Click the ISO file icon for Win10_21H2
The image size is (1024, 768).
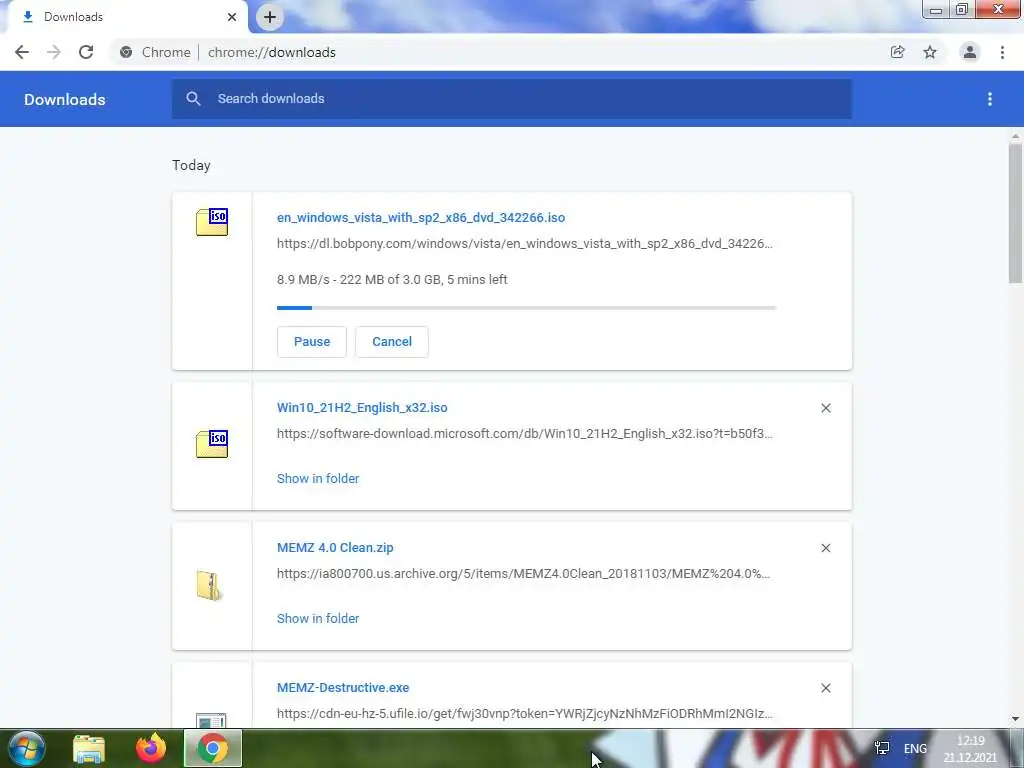coord(212,444)
